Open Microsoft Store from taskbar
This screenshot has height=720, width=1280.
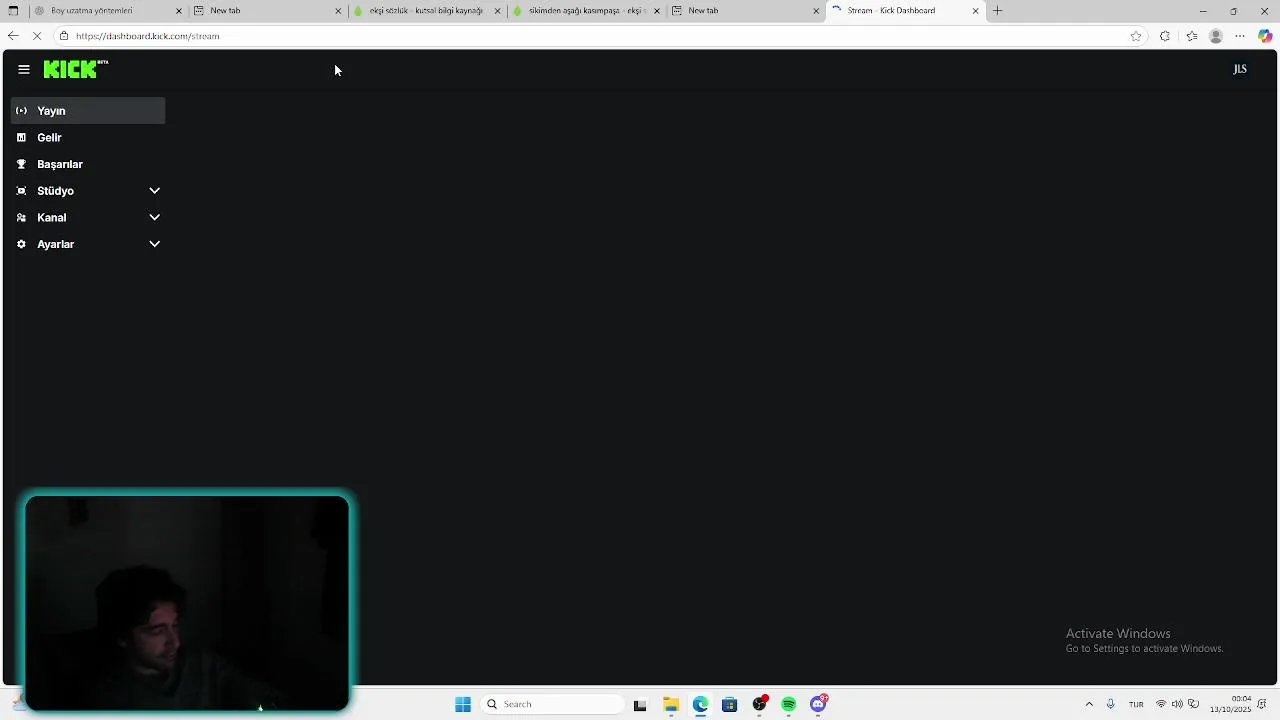pyautogui.click(x=730, y=704)
